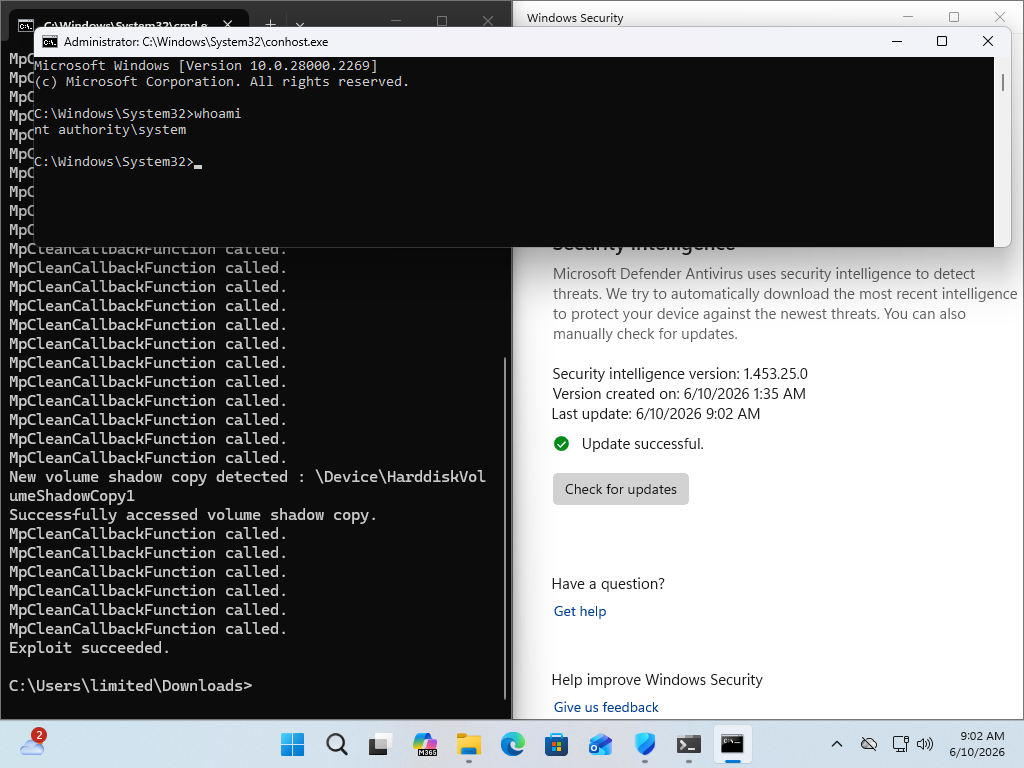Click 'Successfully accessed volume shadow copy.' line
The width and height of the screenshot is (1024, 768).
193,515
